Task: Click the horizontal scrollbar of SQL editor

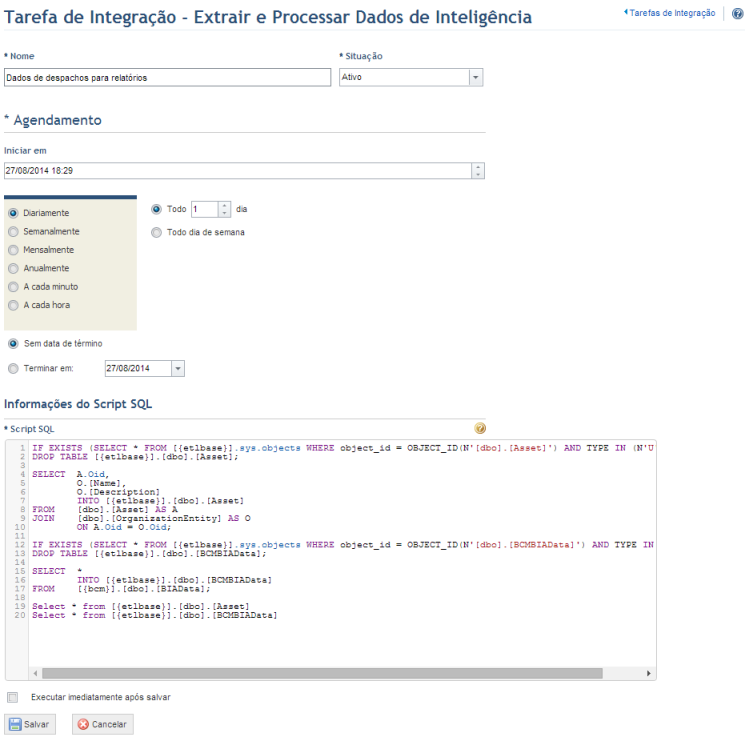Action: point(322,673)
